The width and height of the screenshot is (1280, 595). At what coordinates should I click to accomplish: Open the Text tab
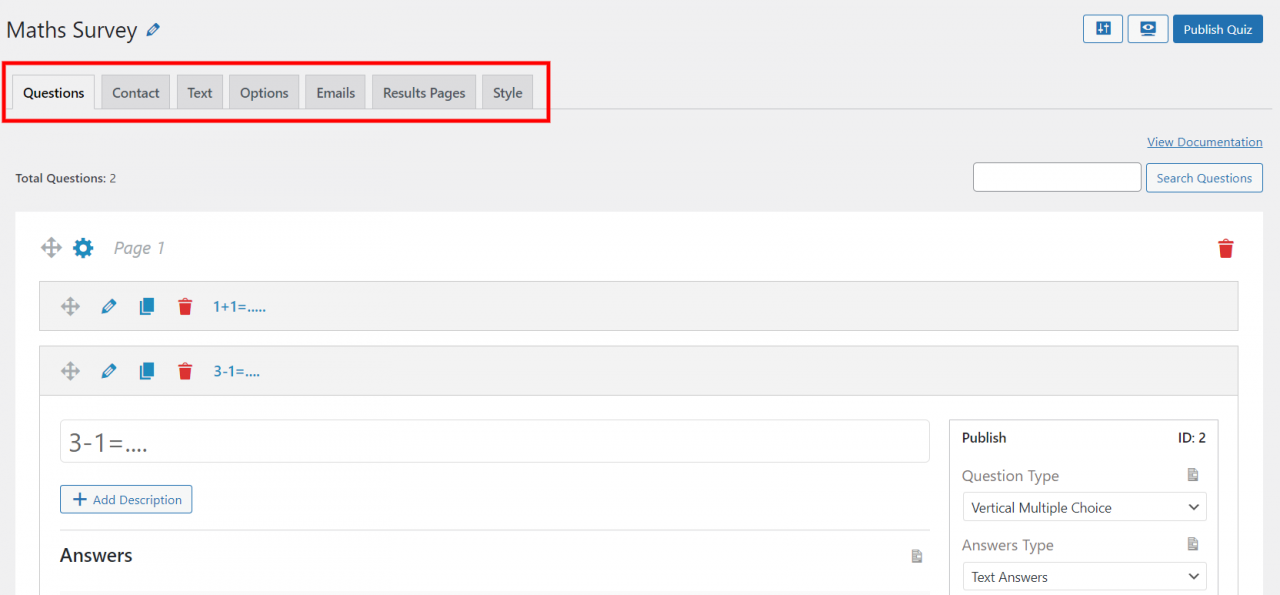200,92
